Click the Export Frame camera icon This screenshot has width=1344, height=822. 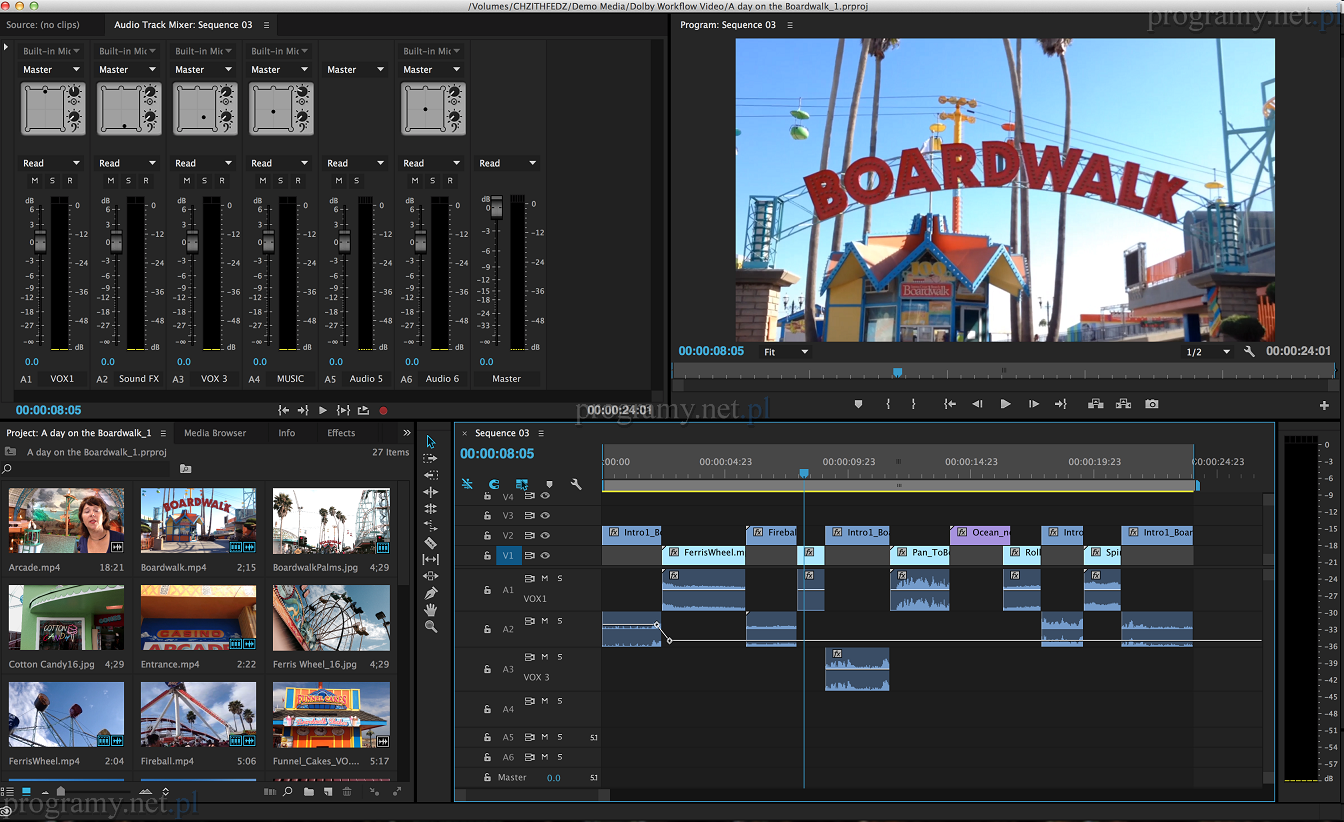(1152, 404)
